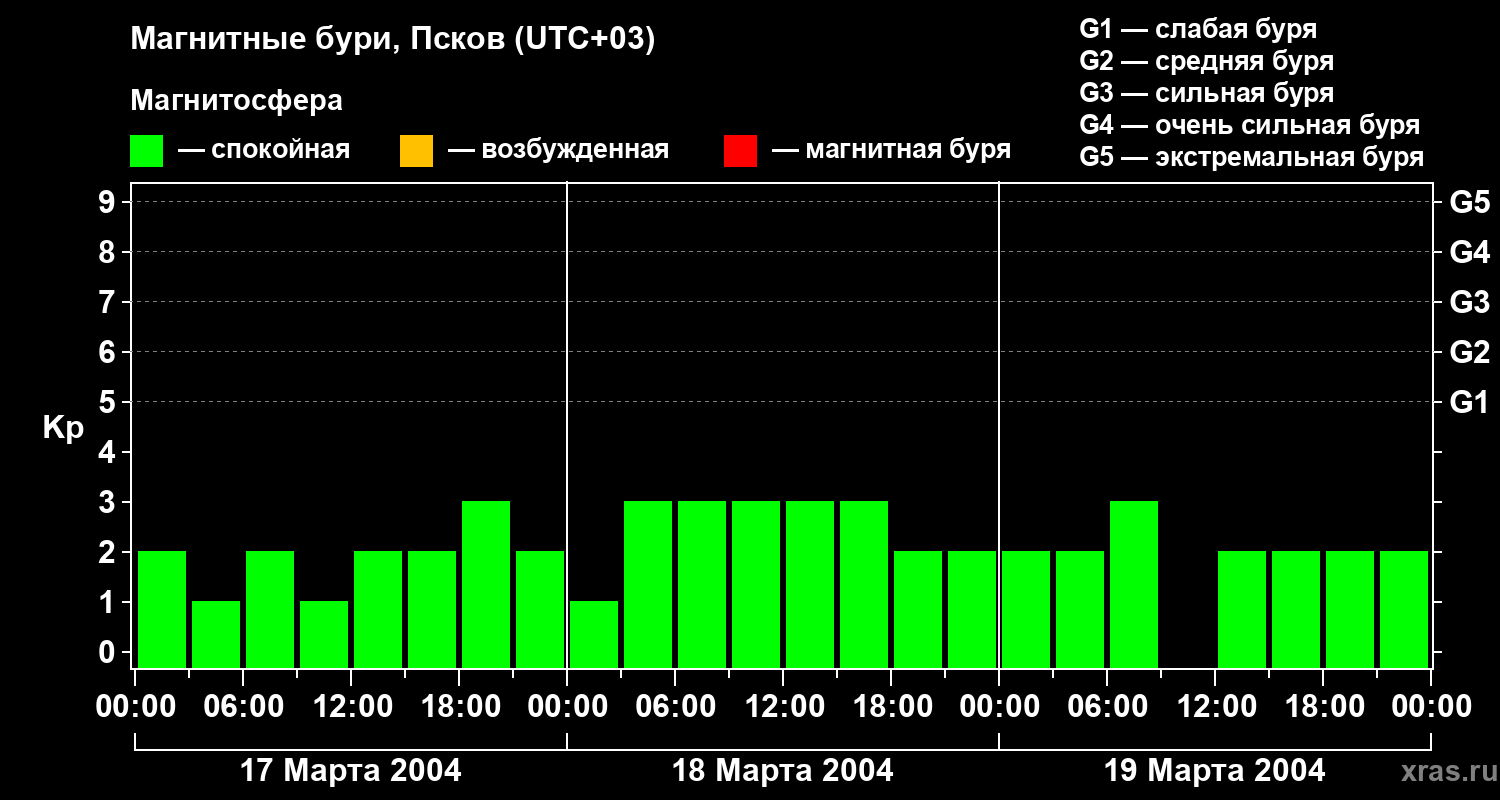The width and height of the screenshot is (1500, 800).
Task: Click the G1 label on right axis
Action: click(1469, 403)
